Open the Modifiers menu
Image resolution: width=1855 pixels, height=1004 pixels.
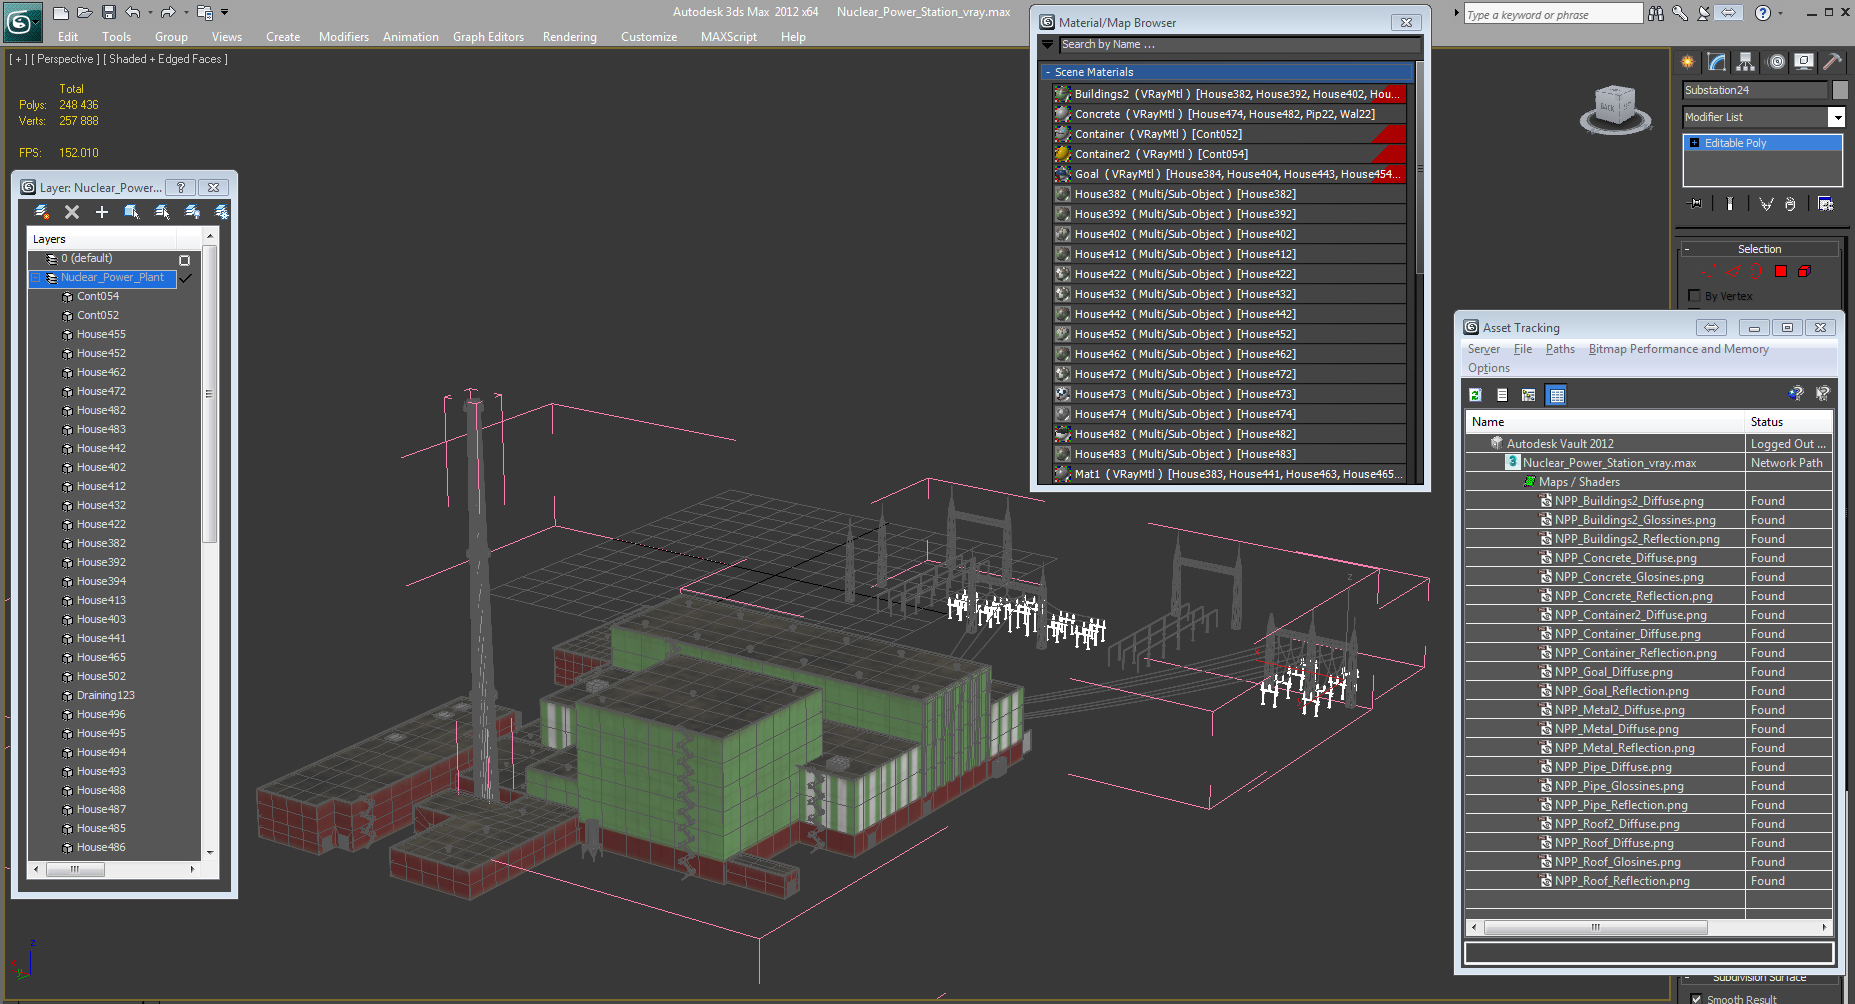tap(344, 37)
